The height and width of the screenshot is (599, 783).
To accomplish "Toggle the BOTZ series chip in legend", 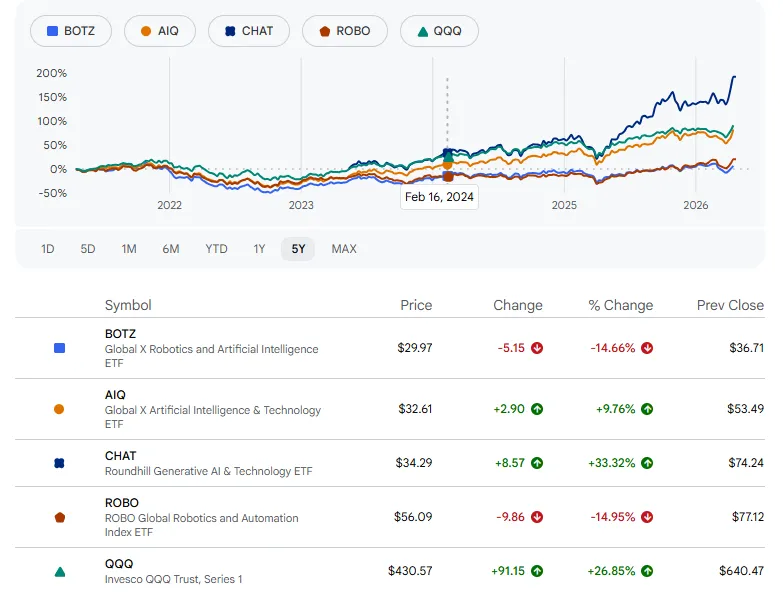I will click(x=71, y=31).
